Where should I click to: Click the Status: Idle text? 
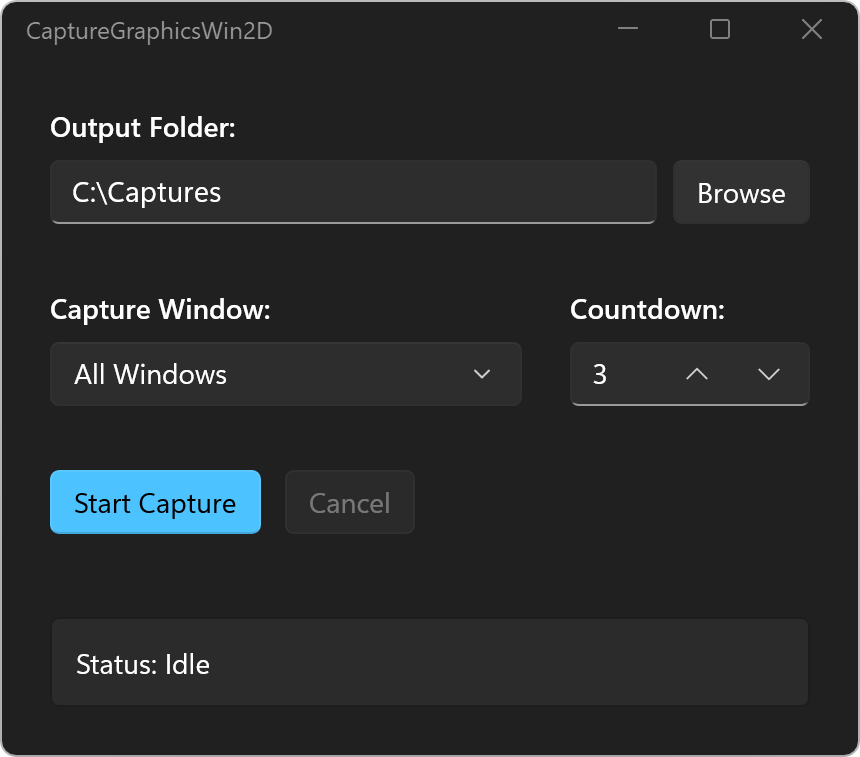(143, 664)
